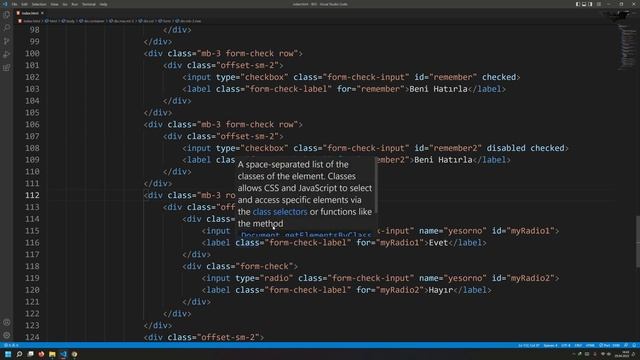Image resolution: width=640 pixels, height=360 pixels.
Task: Open the Run menu
Action: pos(74,4)
